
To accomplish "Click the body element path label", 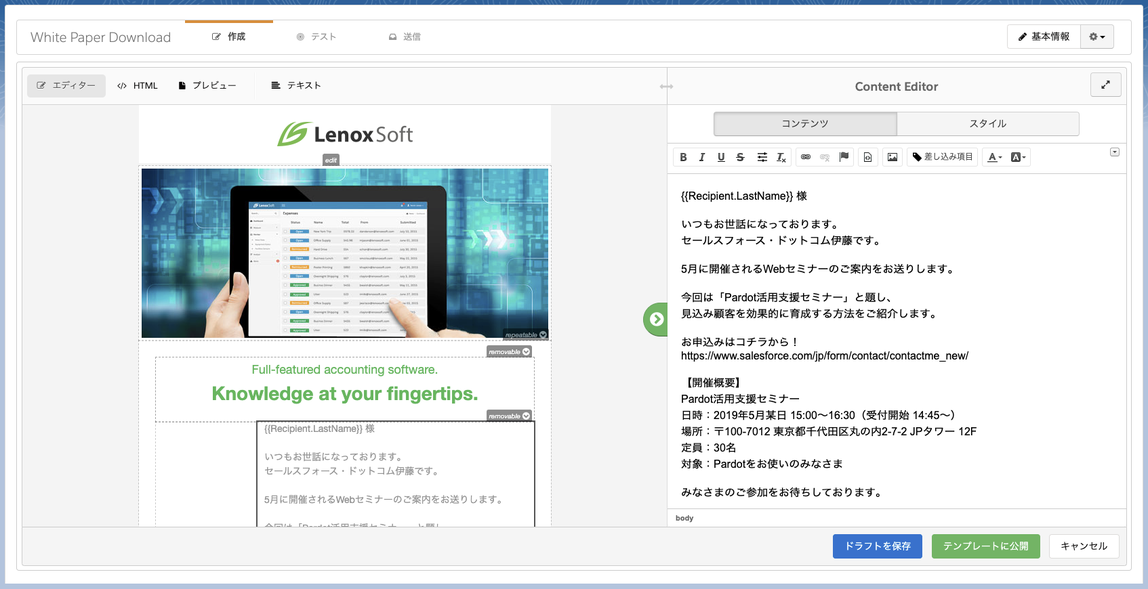I will click(x=685, y=518).
